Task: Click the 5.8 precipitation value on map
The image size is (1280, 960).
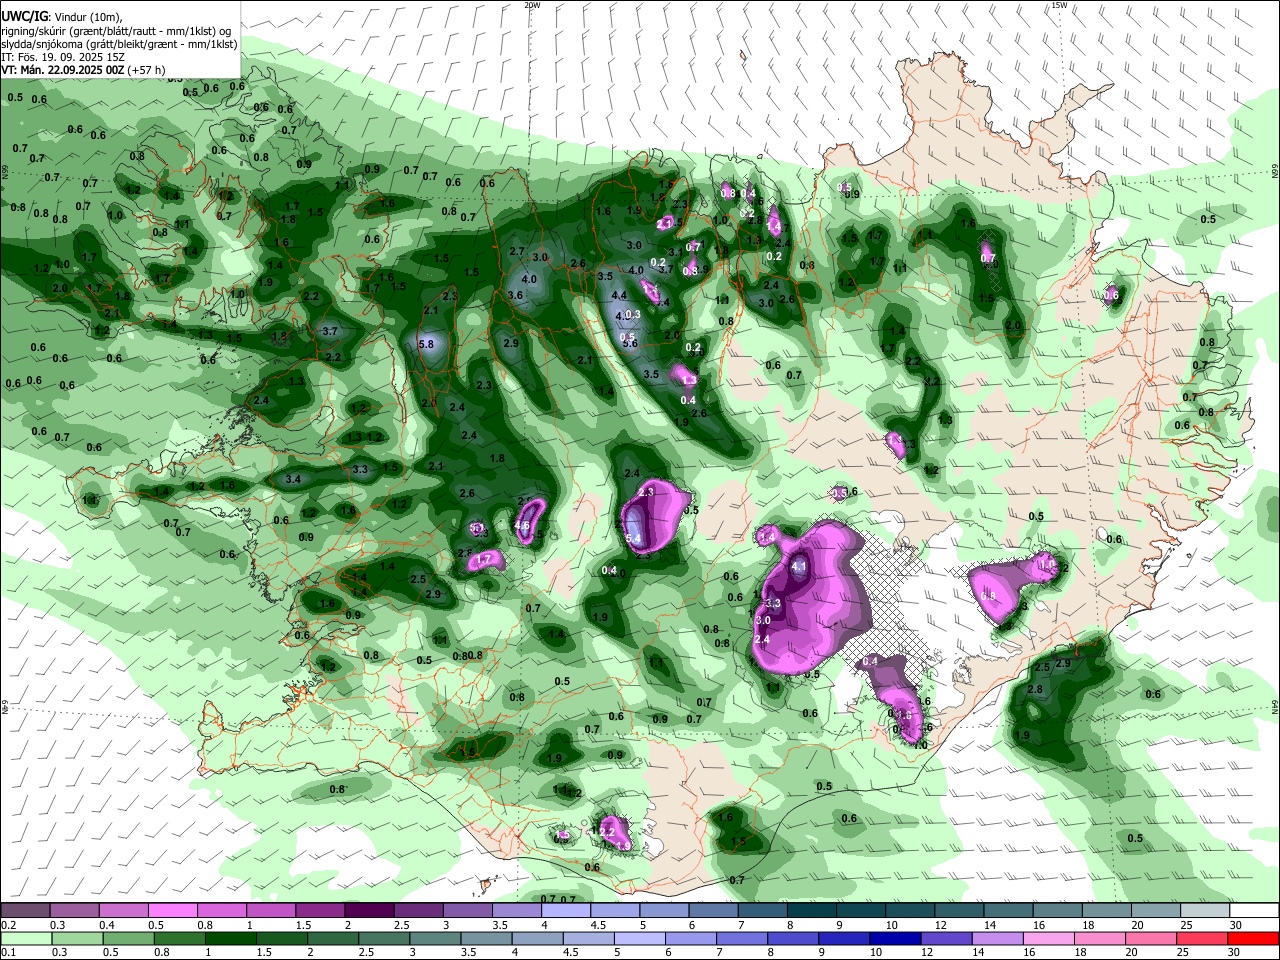Action: (x=426, y=343)
